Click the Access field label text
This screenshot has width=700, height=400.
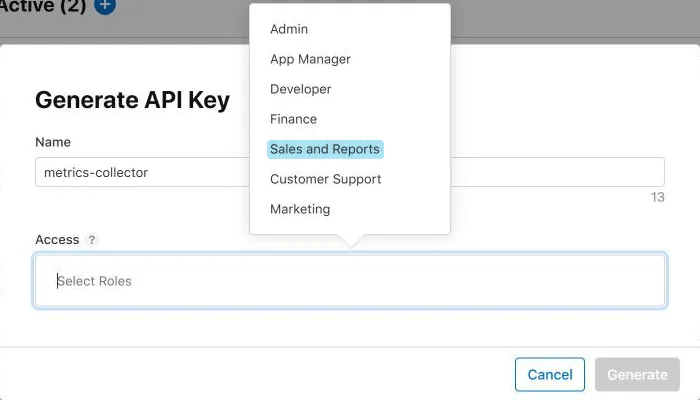[x=57, y=240]
